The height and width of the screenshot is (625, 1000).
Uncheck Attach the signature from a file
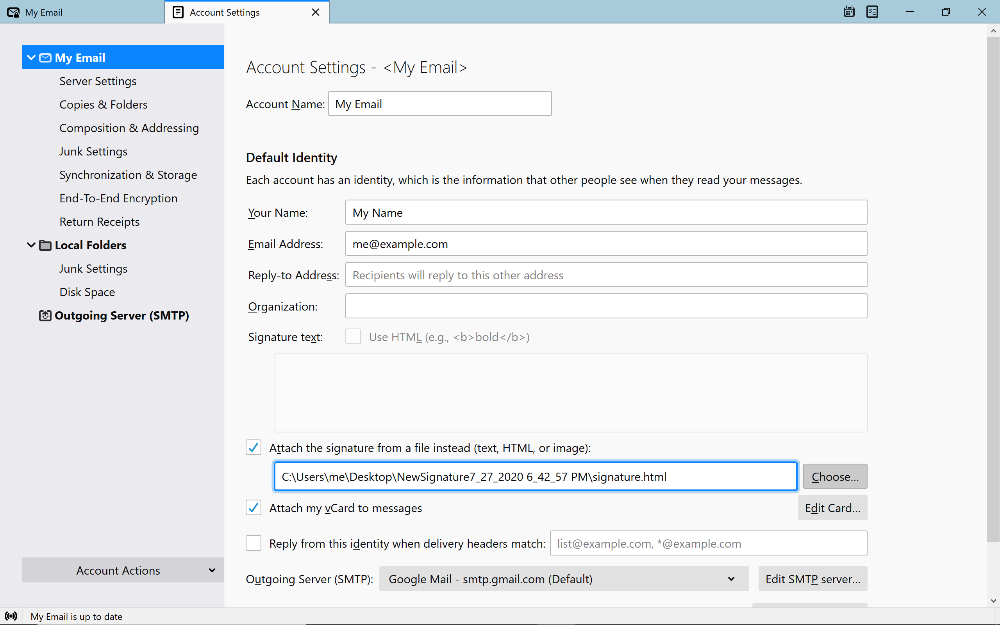click(254, 448)
